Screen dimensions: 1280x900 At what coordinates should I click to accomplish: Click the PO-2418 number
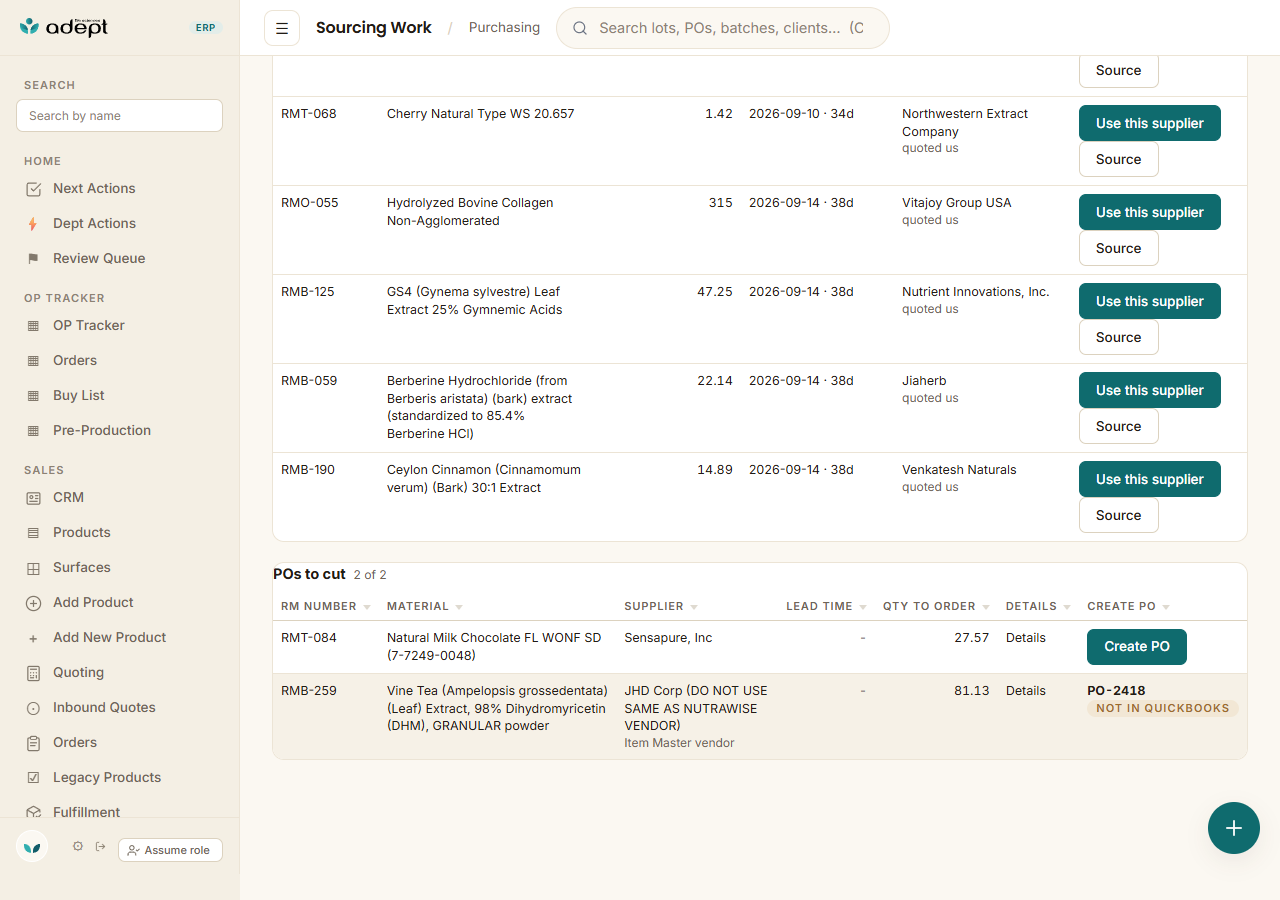1116,691
